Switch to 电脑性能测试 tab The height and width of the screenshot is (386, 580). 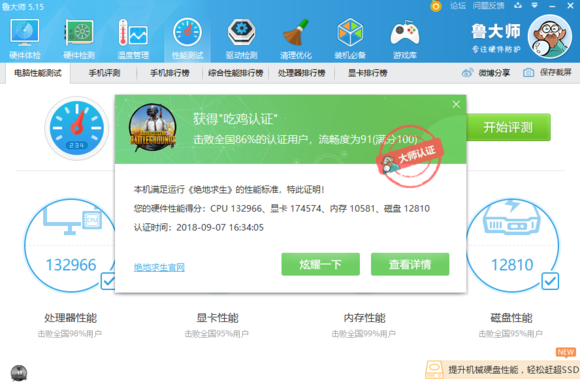coord(38,73)
